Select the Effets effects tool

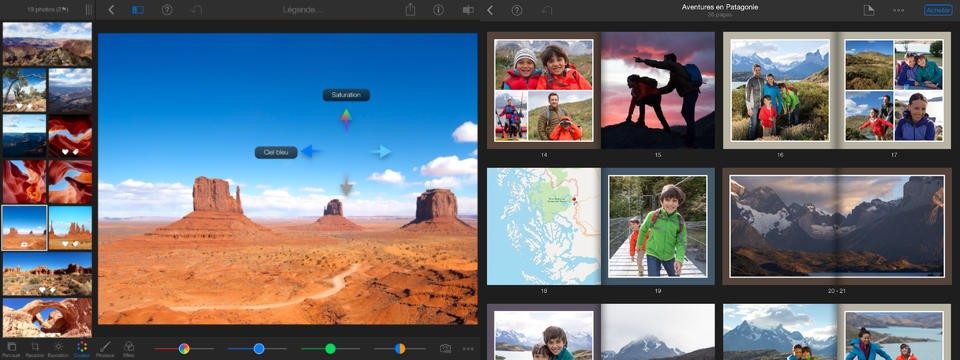click(x=129, y=349)
